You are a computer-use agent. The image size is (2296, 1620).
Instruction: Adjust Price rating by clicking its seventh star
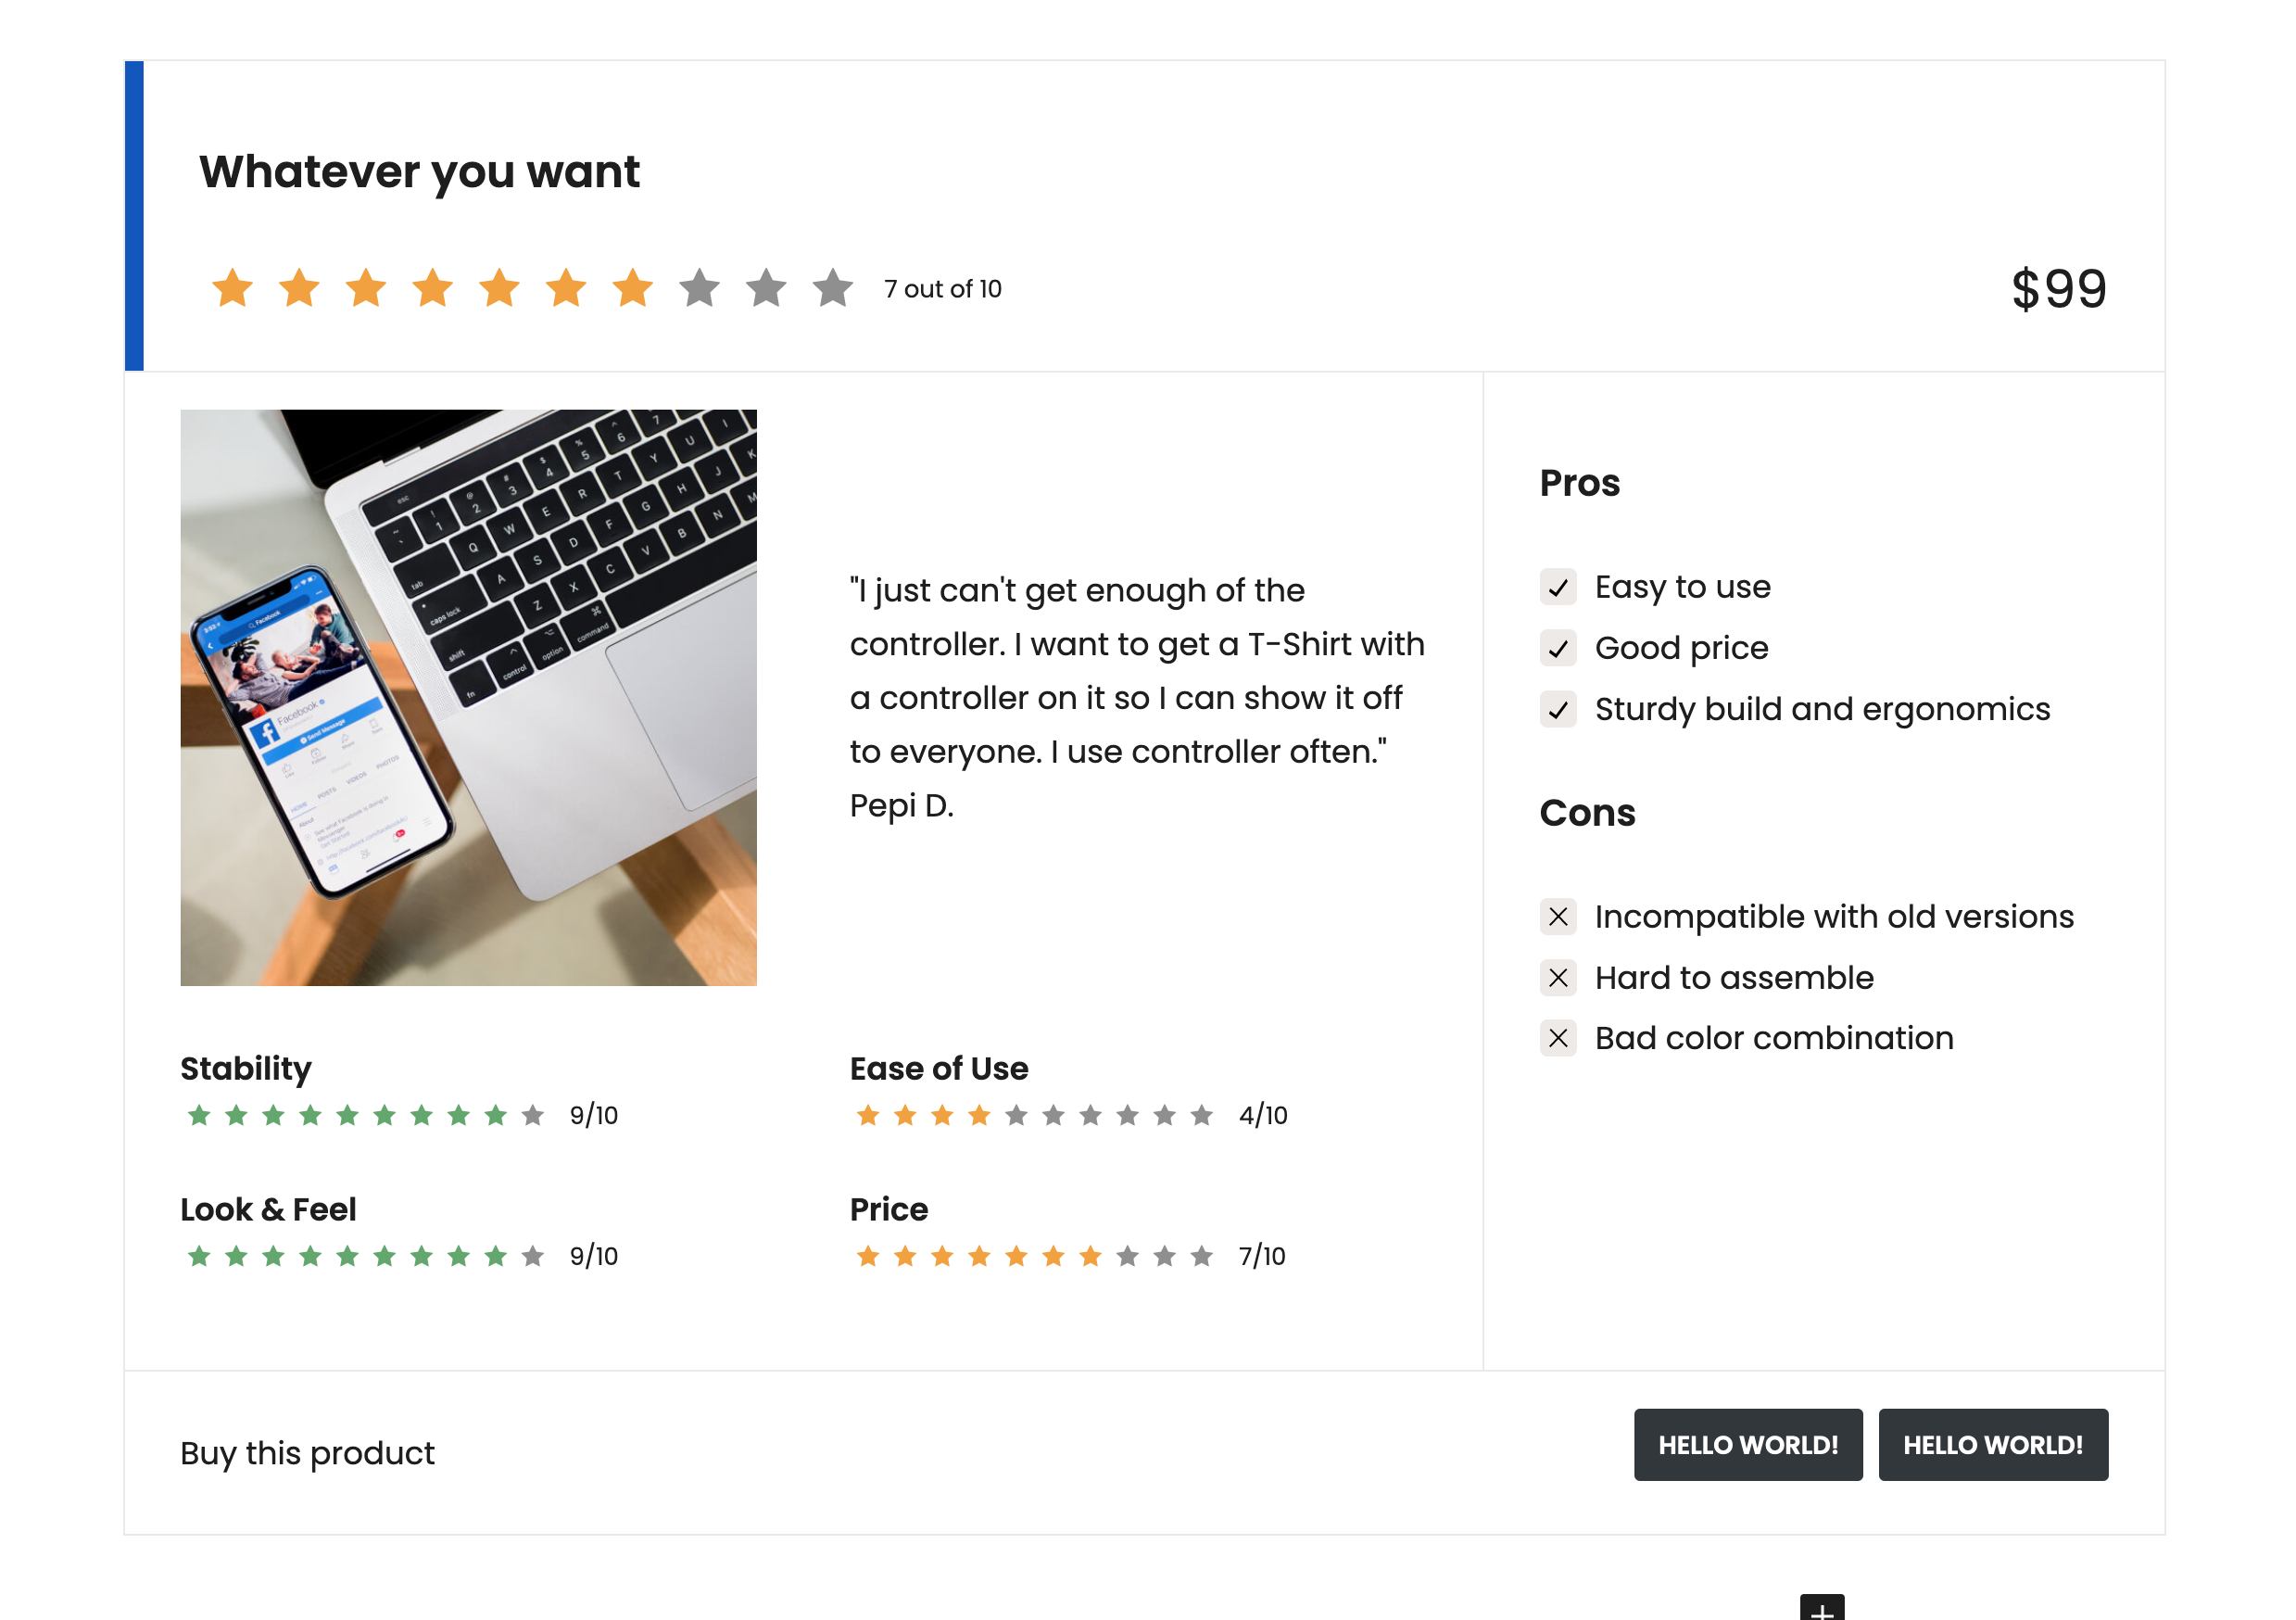1089,1256
